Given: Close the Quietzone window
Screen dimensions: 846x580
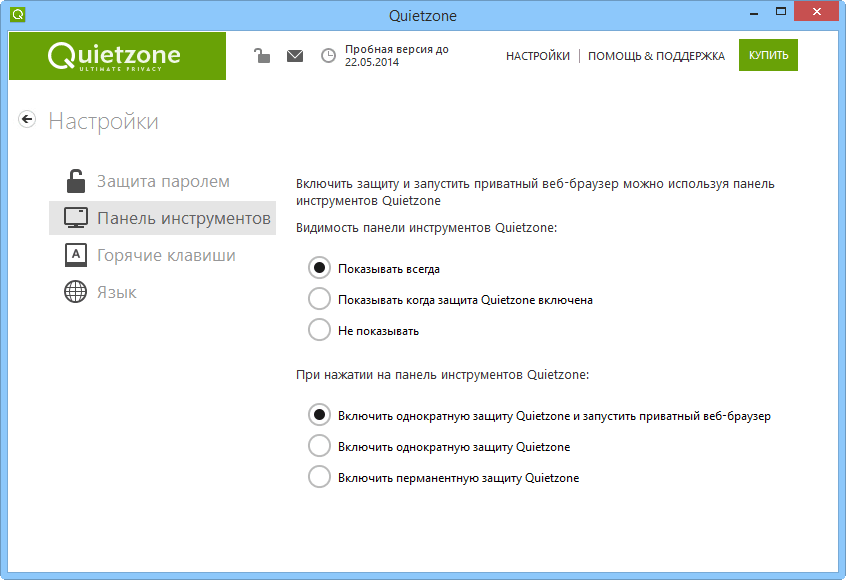Looking at the screenshot, I should click(816, 12).
